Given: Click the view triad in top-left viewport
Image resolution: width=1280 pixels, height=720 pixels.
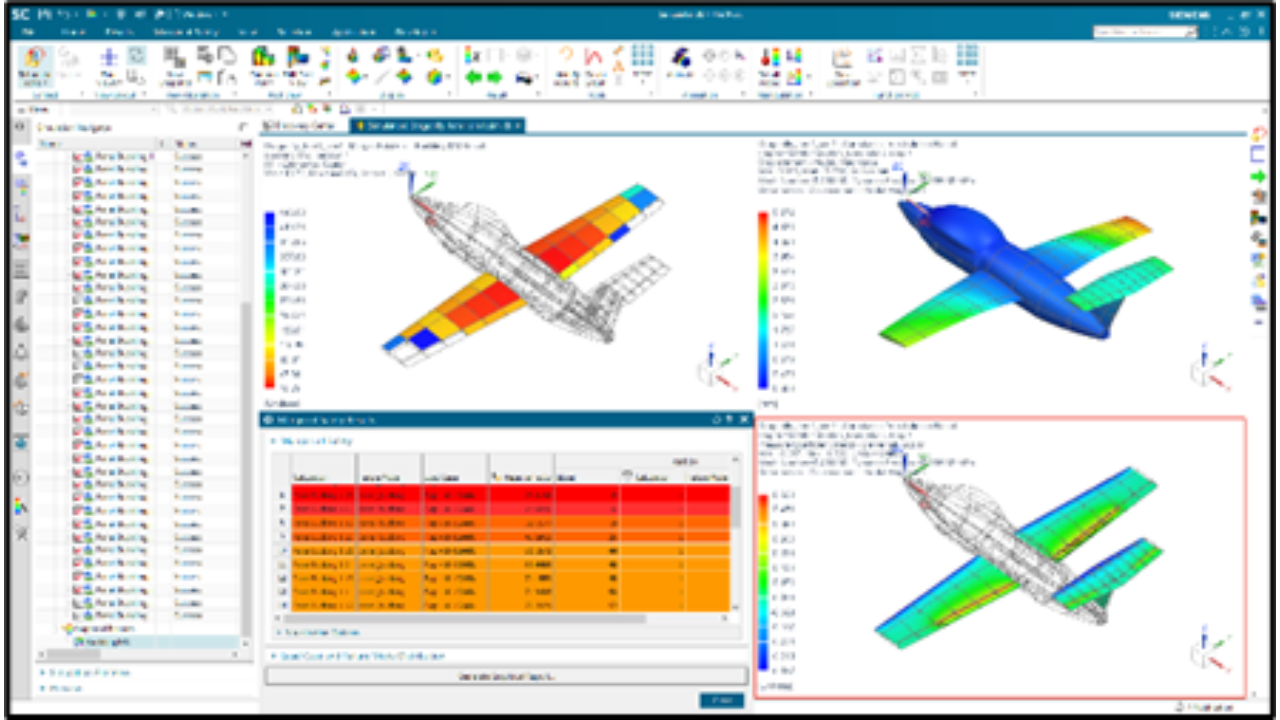Looking at the screenshot, I should coord(717,369).
